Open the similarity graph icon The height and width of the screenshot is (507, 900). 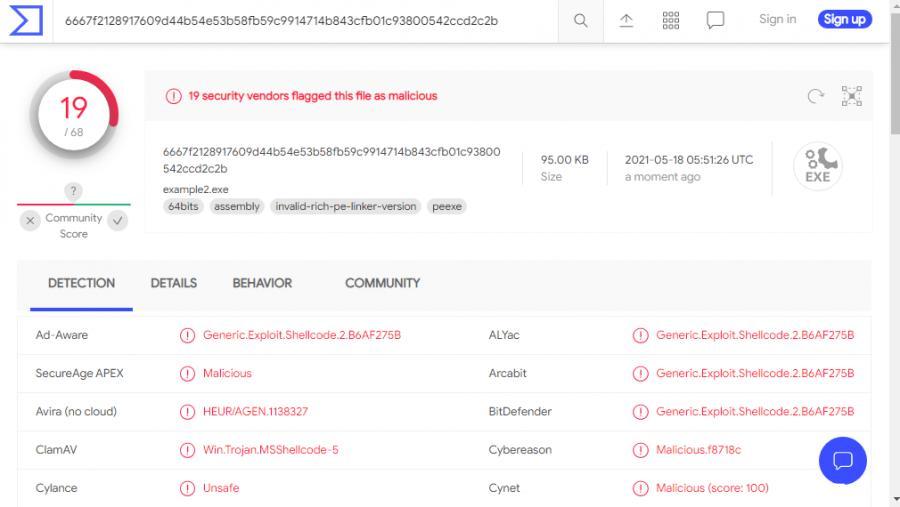coord(851,96)
